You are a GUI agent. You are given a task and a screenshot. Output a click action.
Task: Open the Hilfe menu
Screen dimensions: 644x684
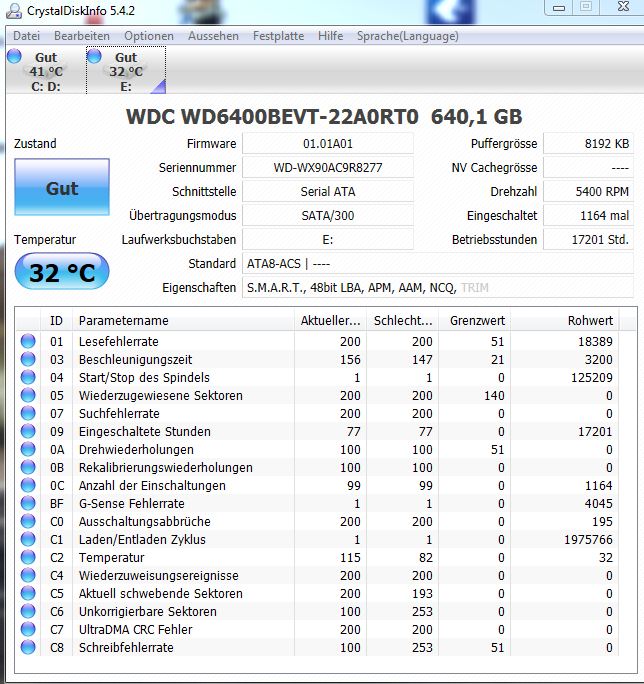330,36
